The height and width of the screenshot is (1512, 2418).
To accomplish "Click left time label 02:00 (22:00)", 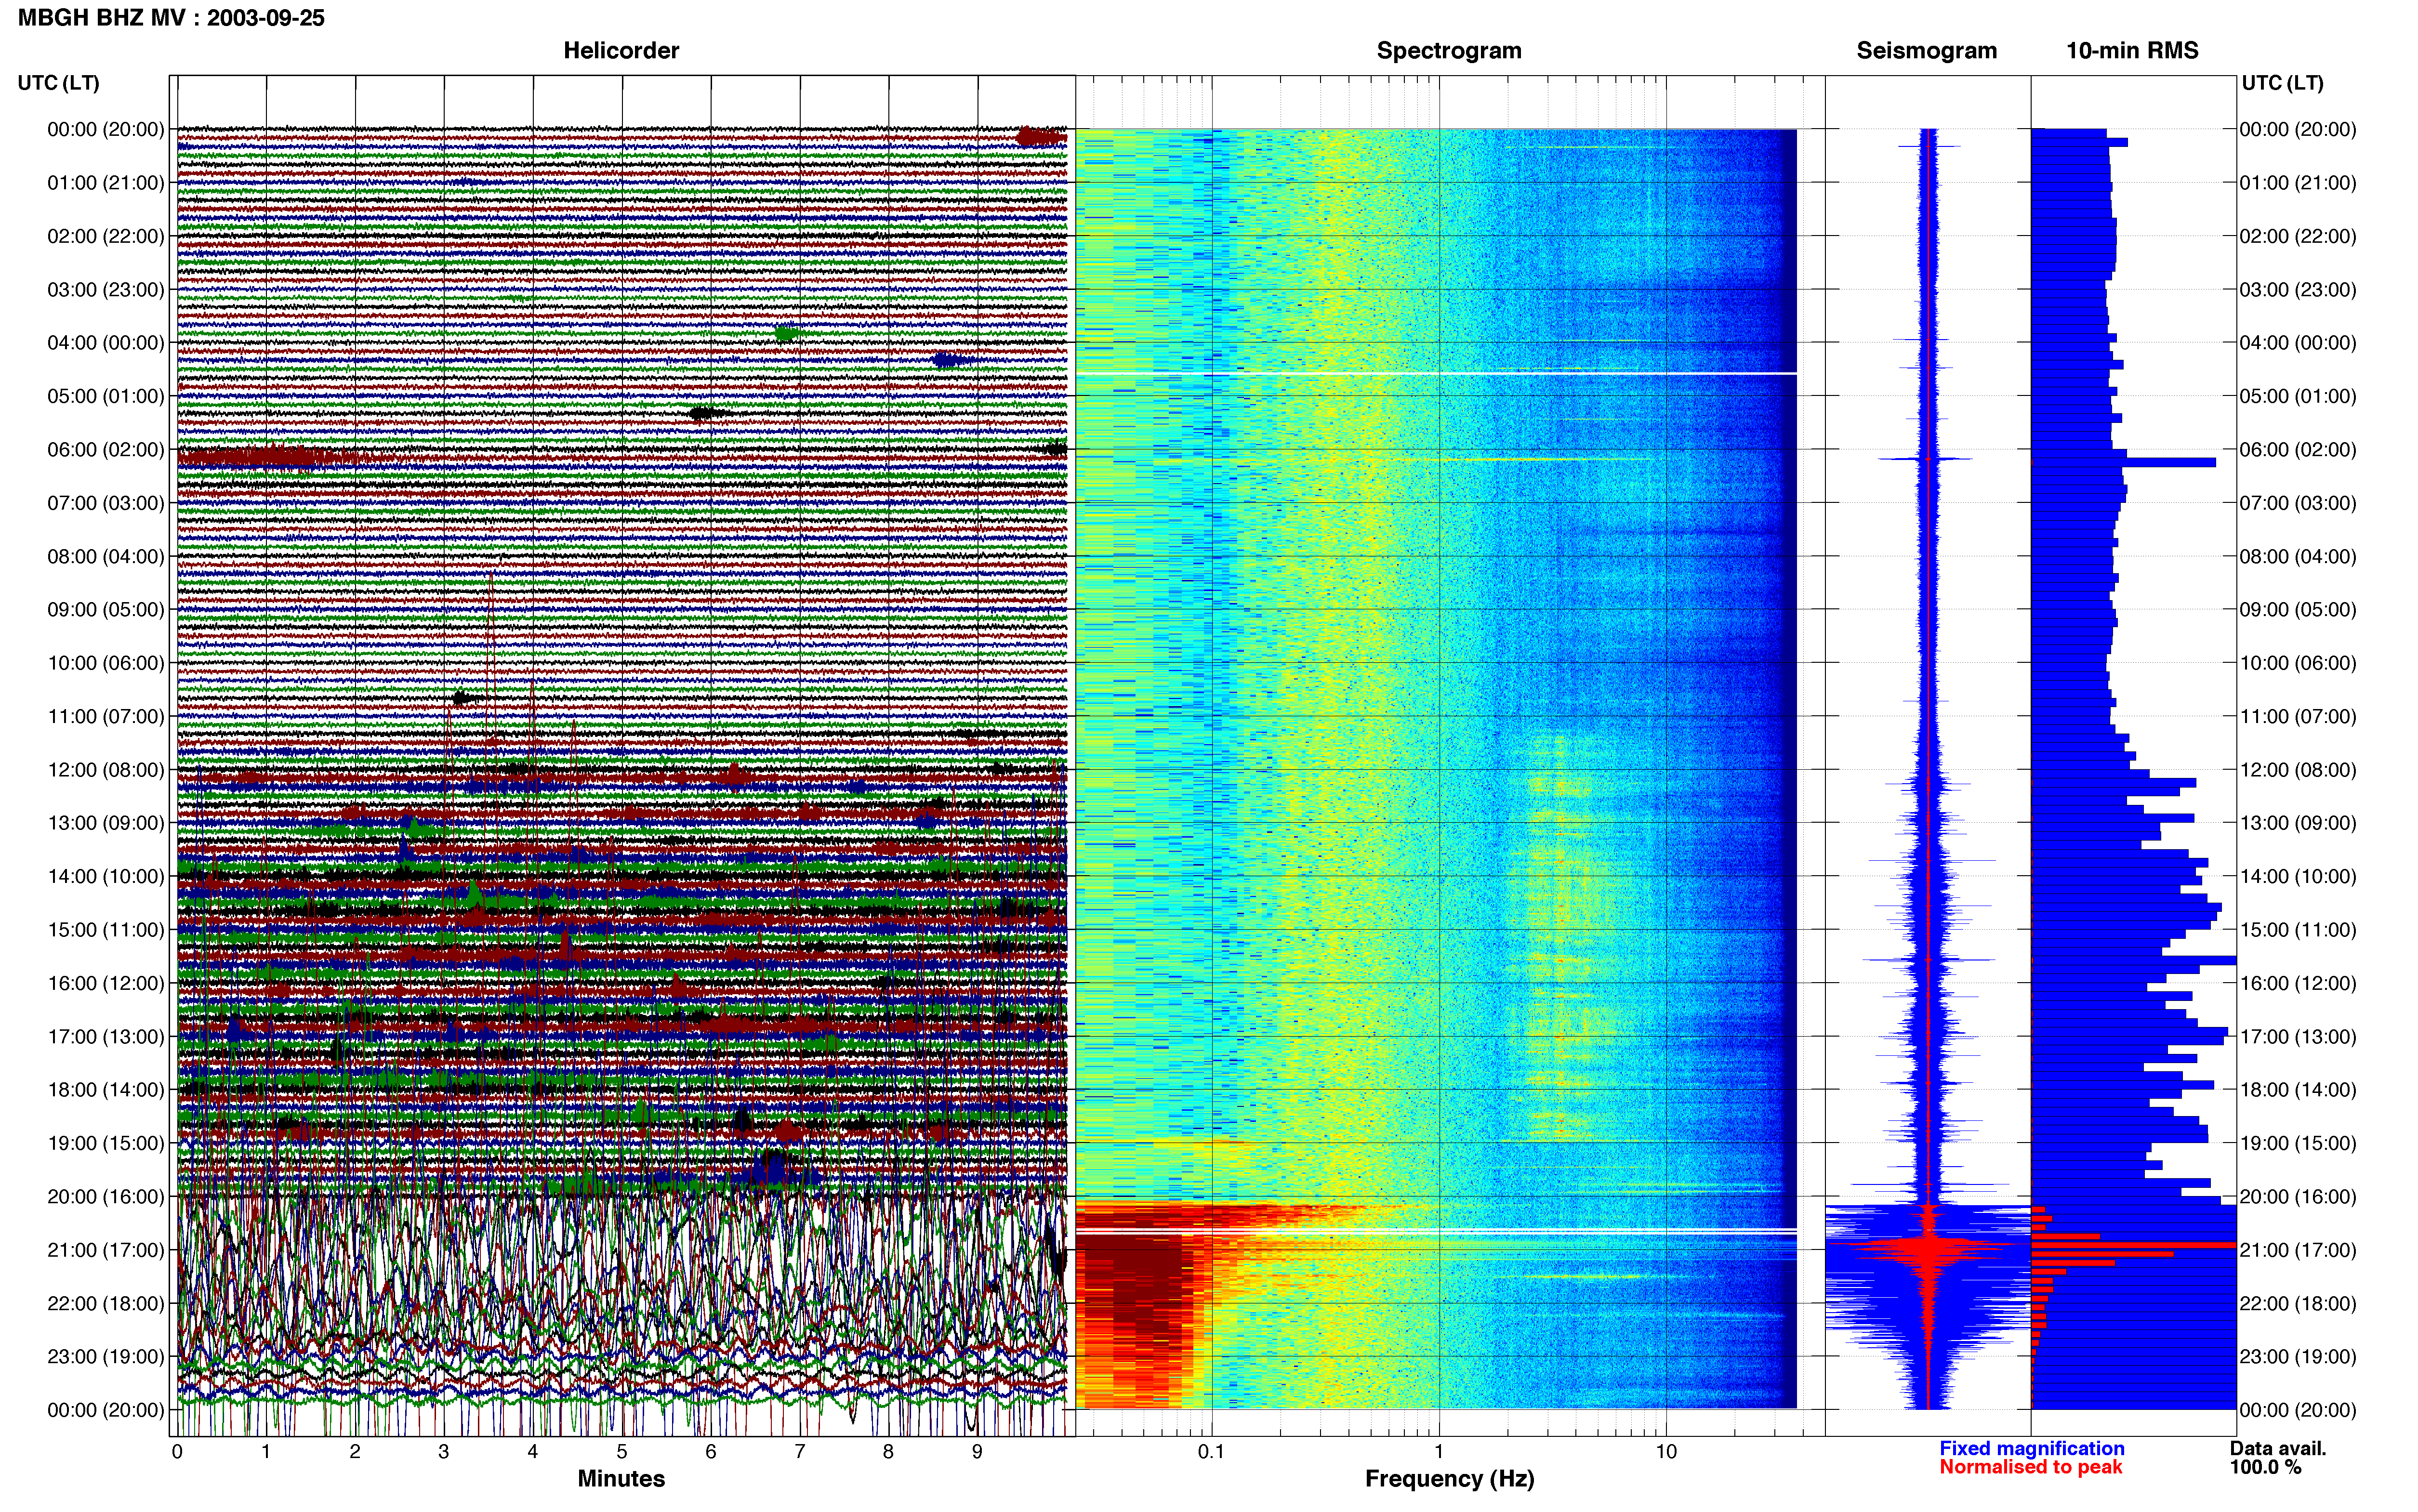I will [x=106, y=236].
